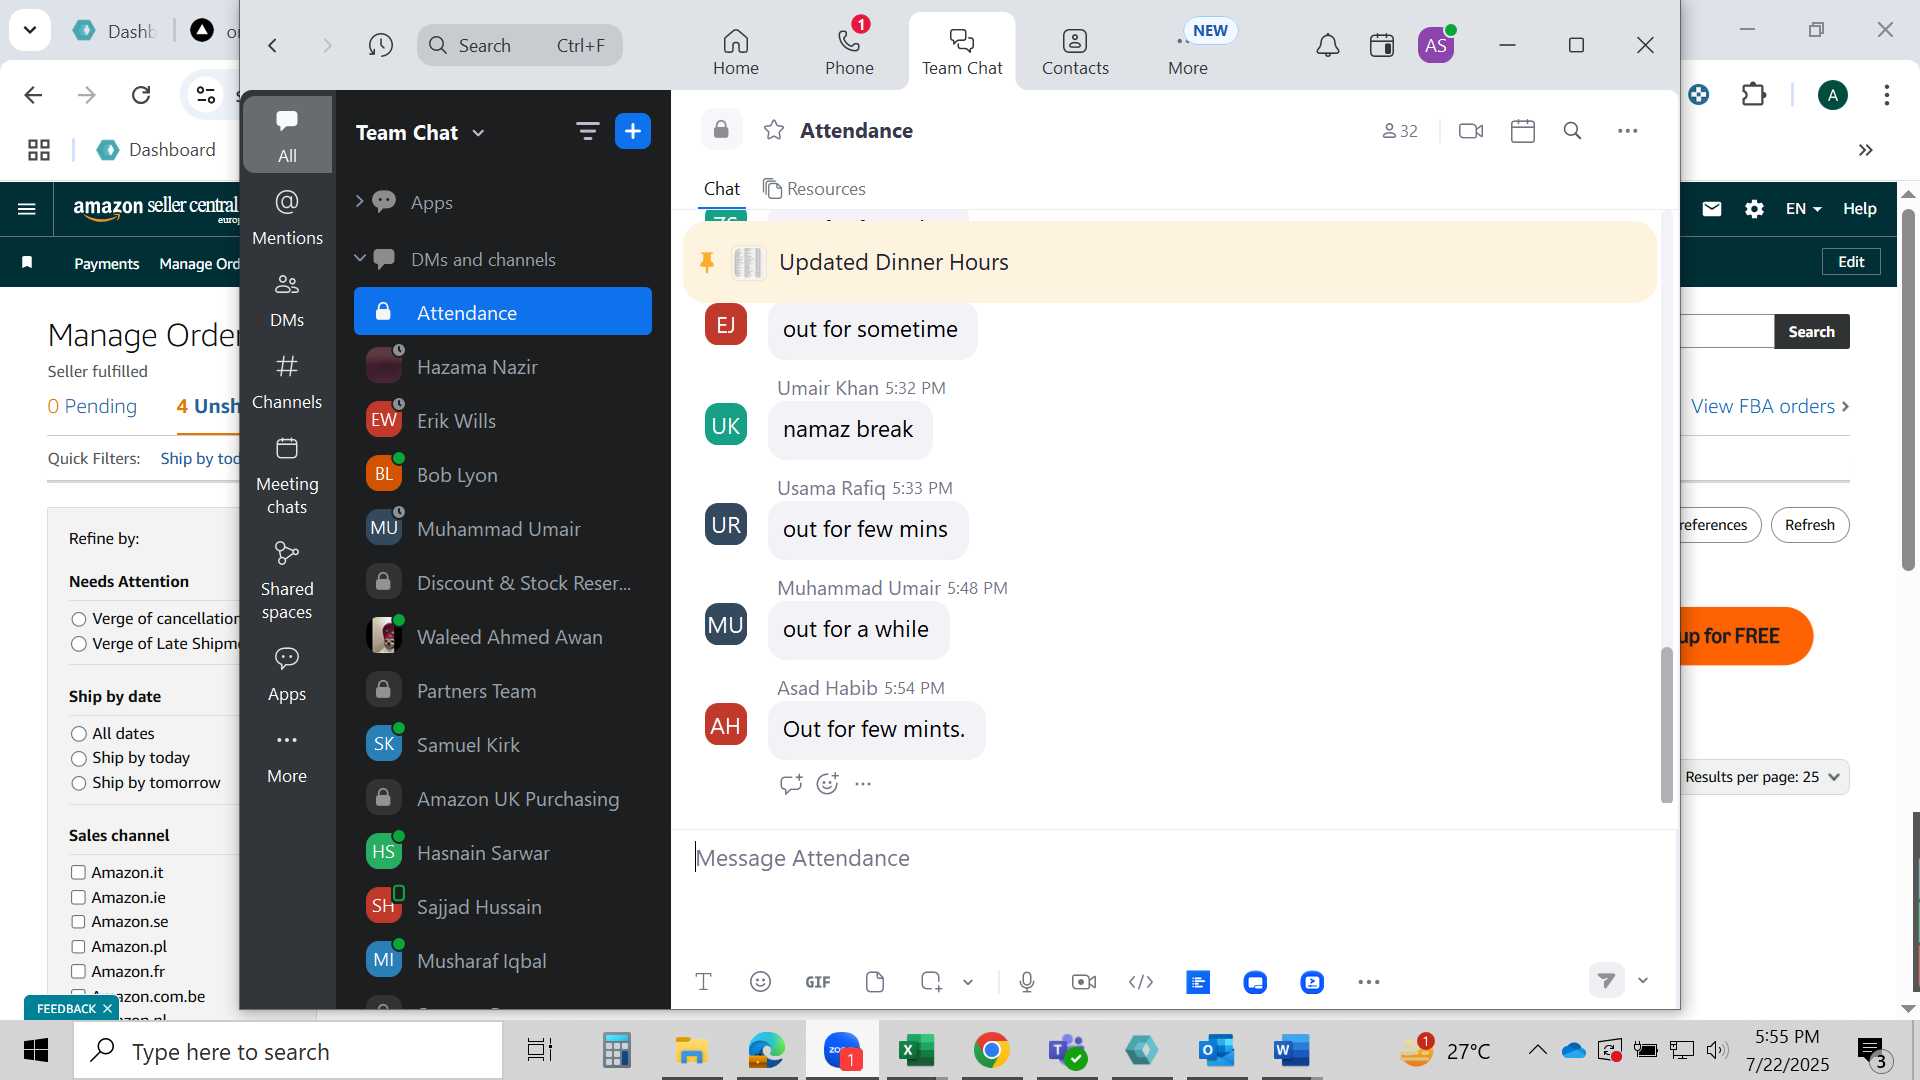View the 32 members of Attendance

1400,131
